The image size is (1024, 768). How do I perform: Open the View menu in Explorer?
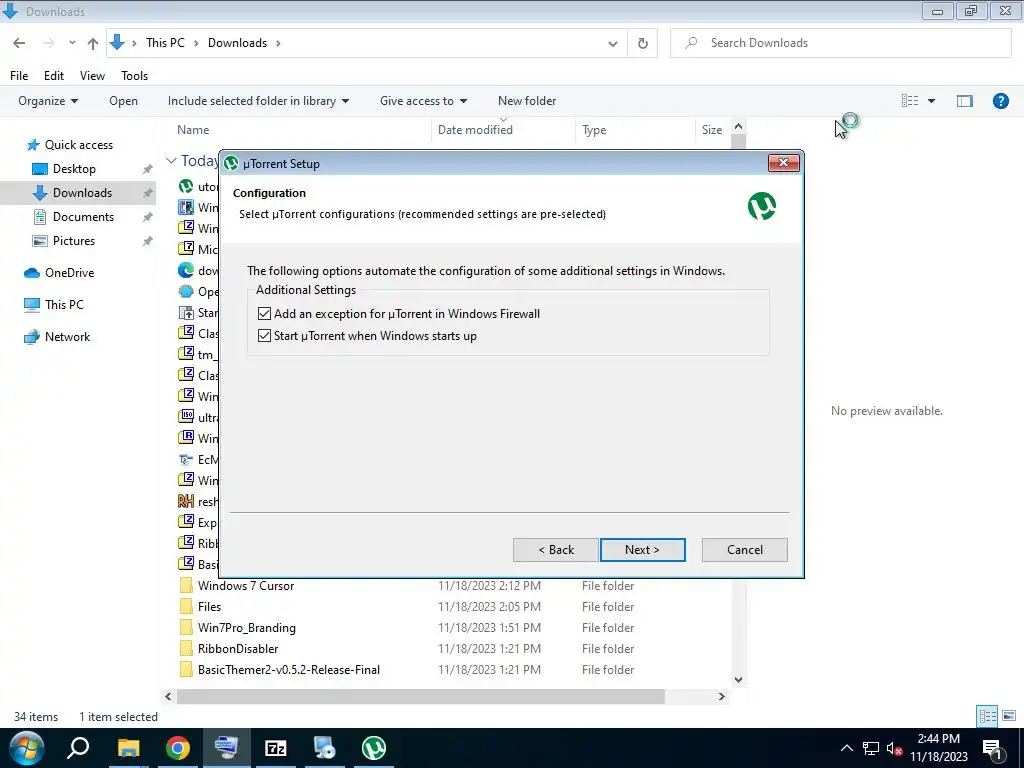(92, 76)
